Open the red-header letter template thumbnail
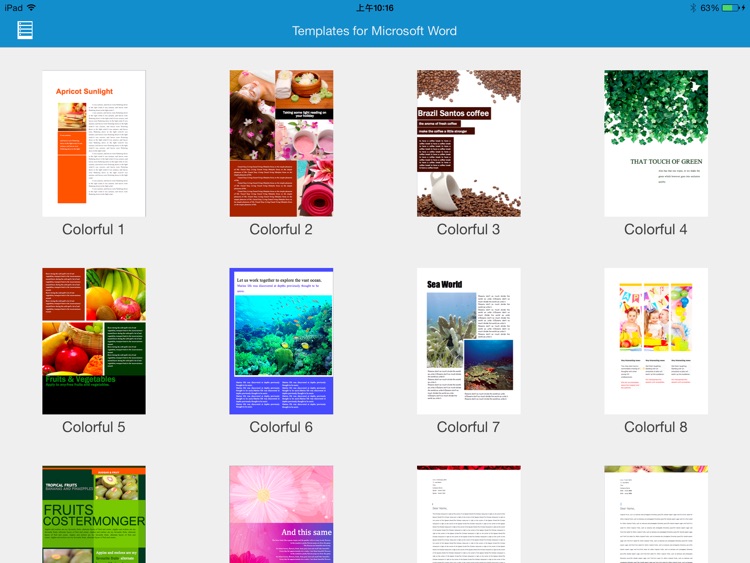The width and height of the screenshot is (750, 563). pyautogui.click(x=469, y=514)
